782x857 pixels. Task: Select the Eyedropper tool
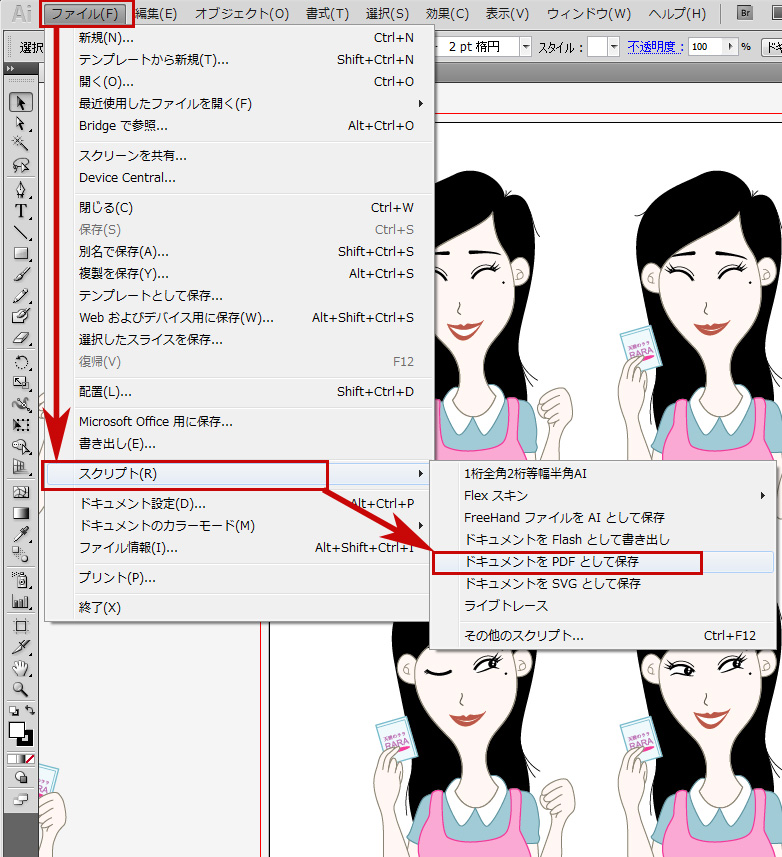click(x=21, y=534)
